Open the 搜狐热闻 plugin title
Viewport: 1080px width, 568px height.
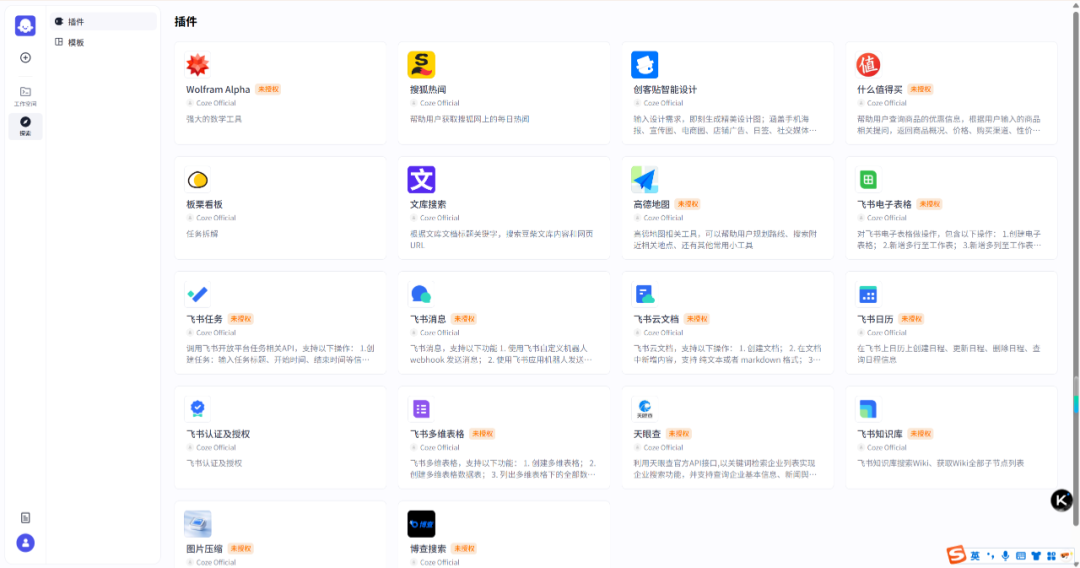click(428, 90)
